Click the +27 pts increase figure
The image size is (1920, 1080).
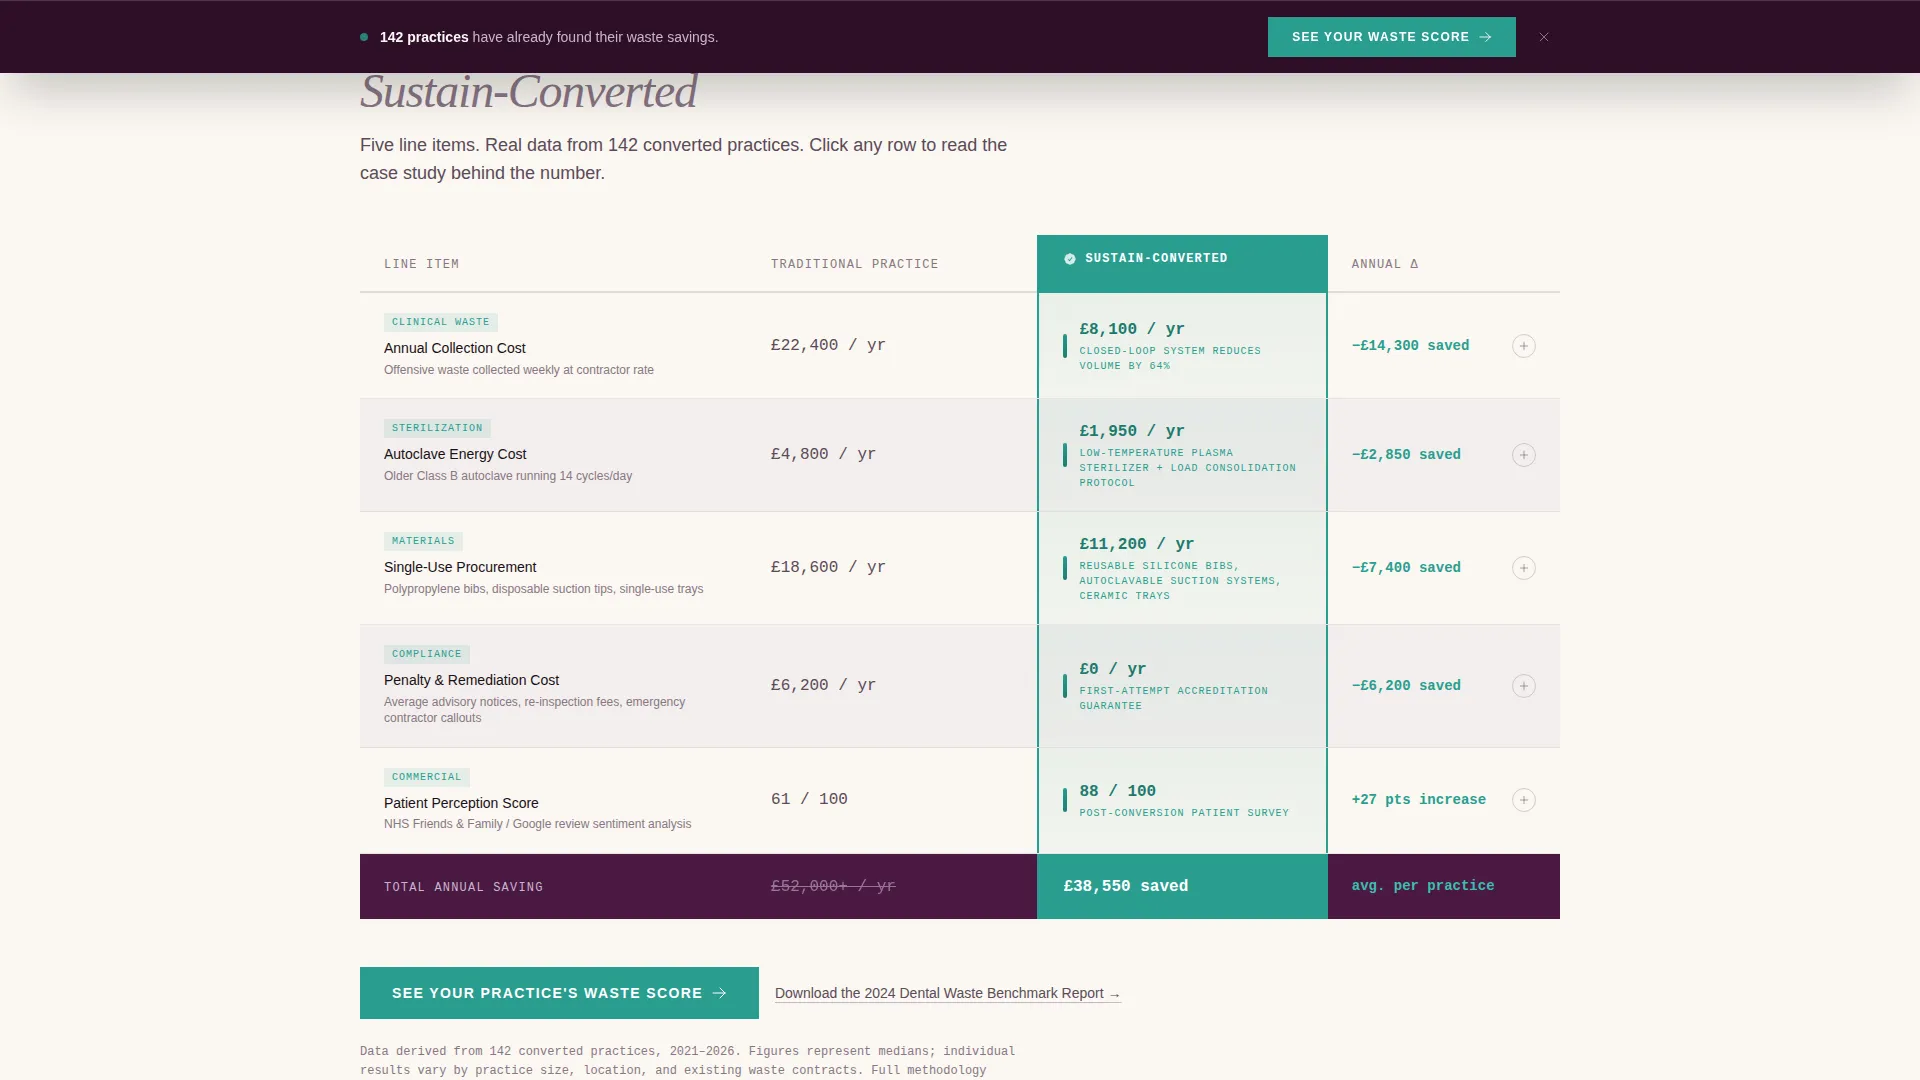[x=1418, y=800]
